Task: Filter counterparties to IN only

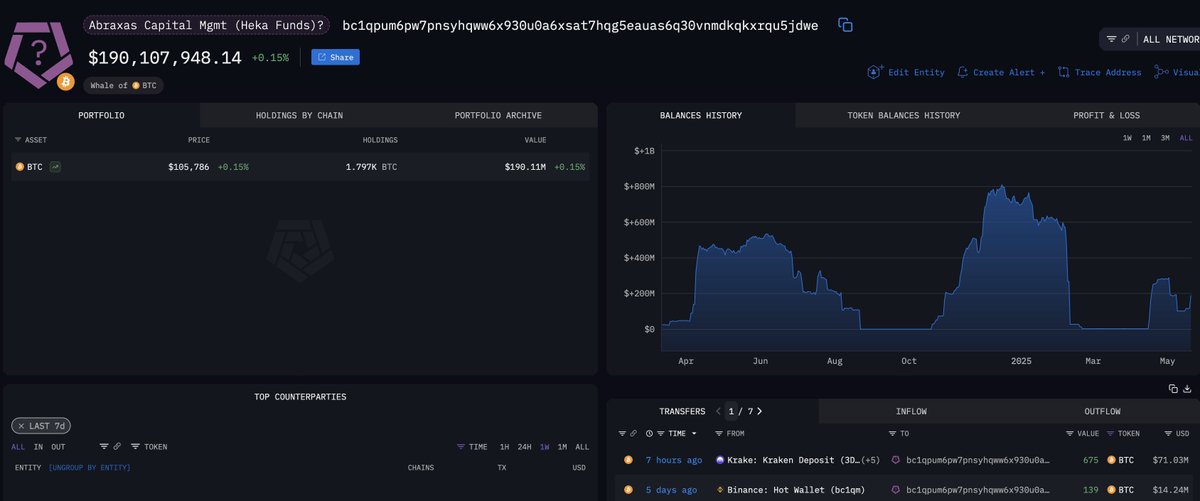Action: click(x=38, y=446)
